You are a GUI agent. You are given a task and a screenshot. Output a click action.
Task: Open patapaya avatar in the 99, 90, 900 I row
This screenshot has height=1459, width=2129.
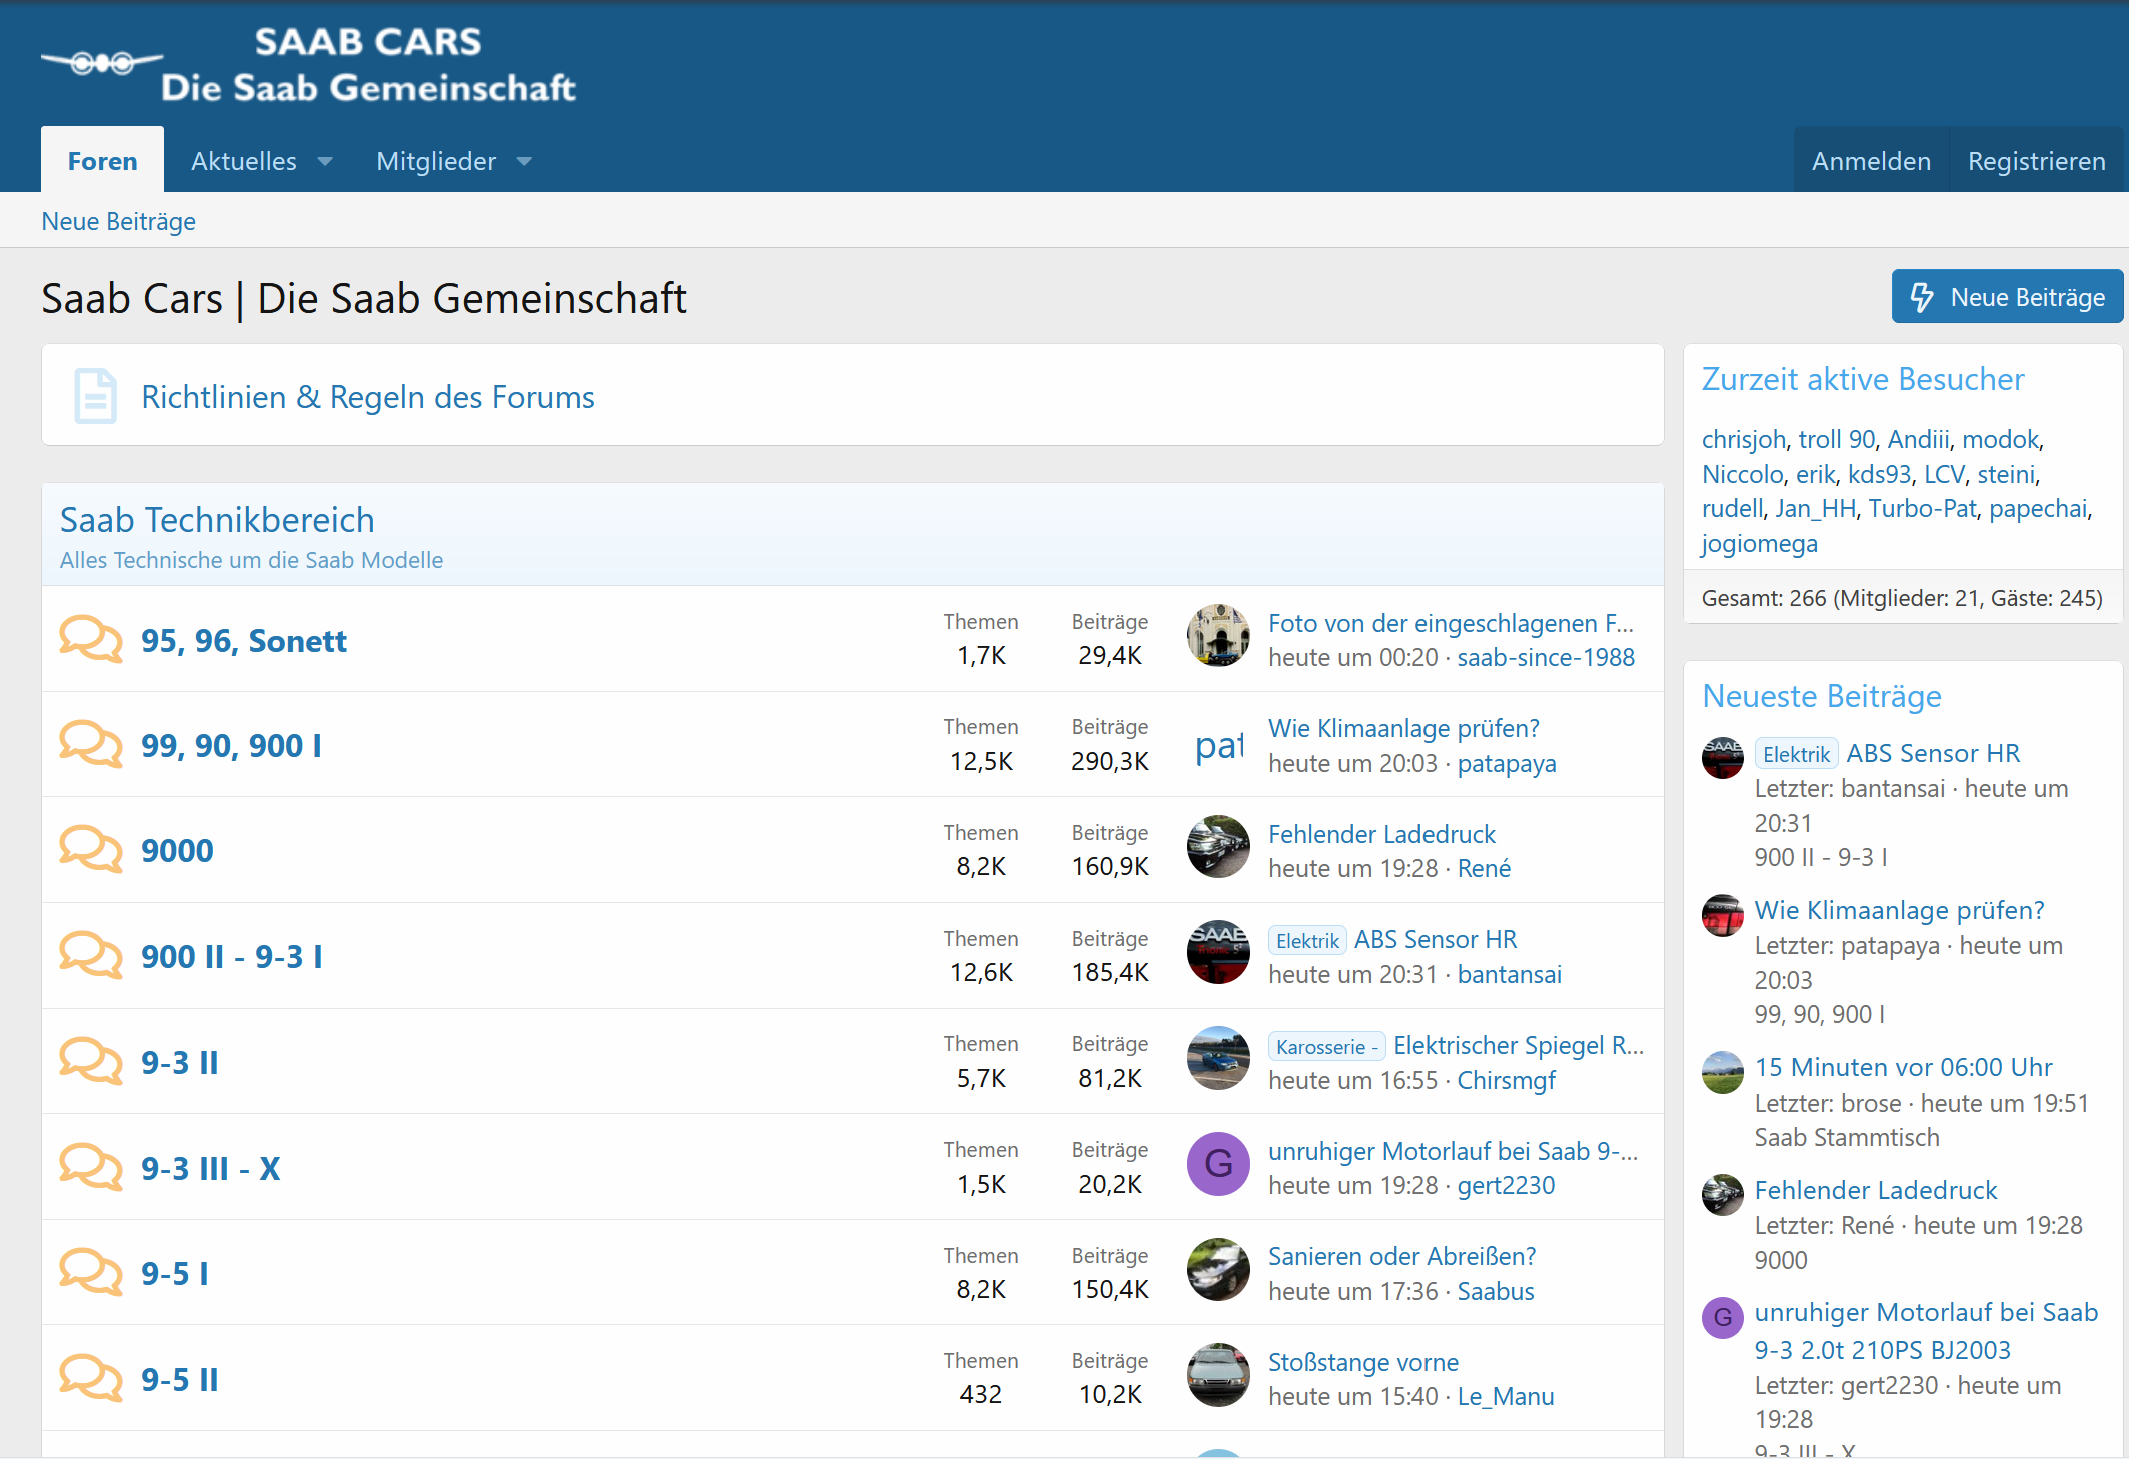1218,745
